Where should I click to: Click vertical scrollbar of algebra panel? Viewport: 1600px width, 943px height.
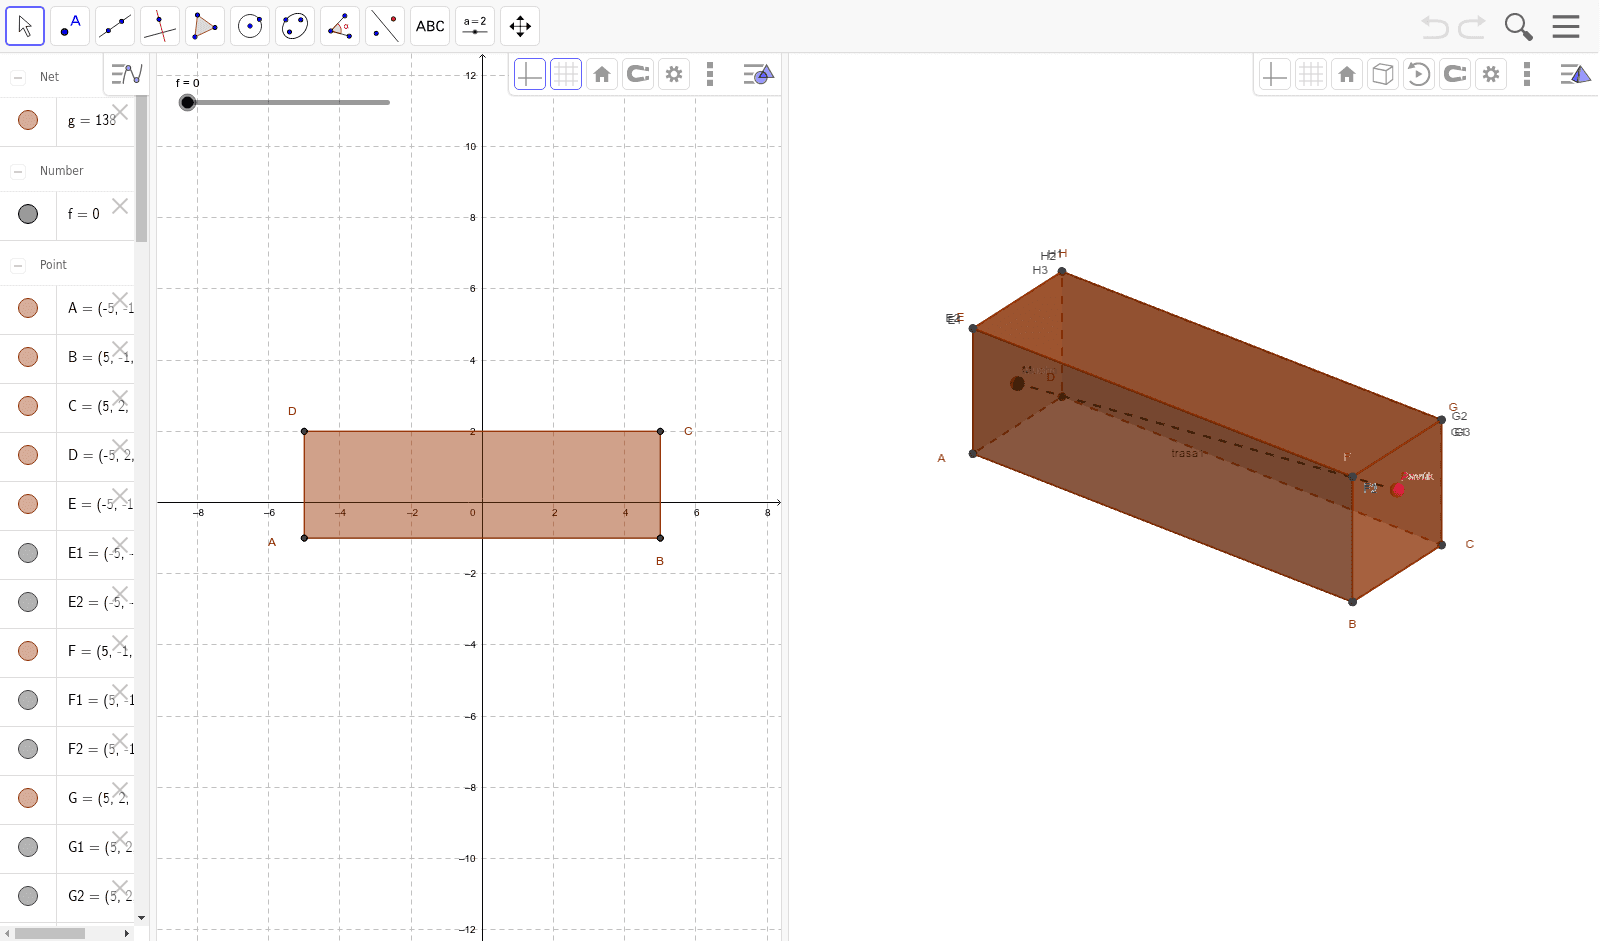pyautogui.click(x=141, y=170)
